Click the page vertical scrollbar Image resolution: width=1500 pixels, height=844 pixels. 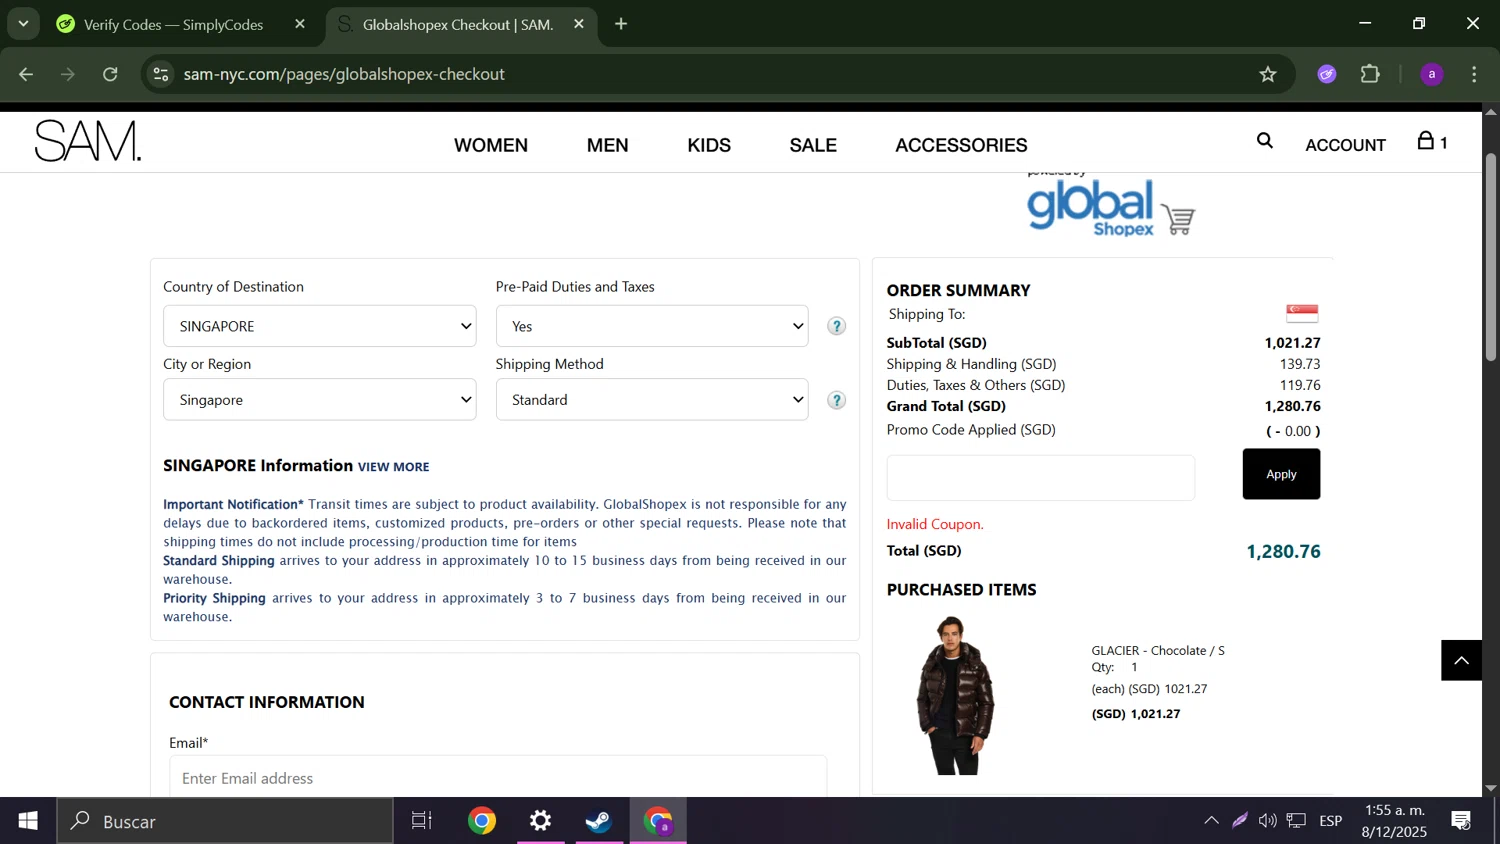coord(1490,257)
